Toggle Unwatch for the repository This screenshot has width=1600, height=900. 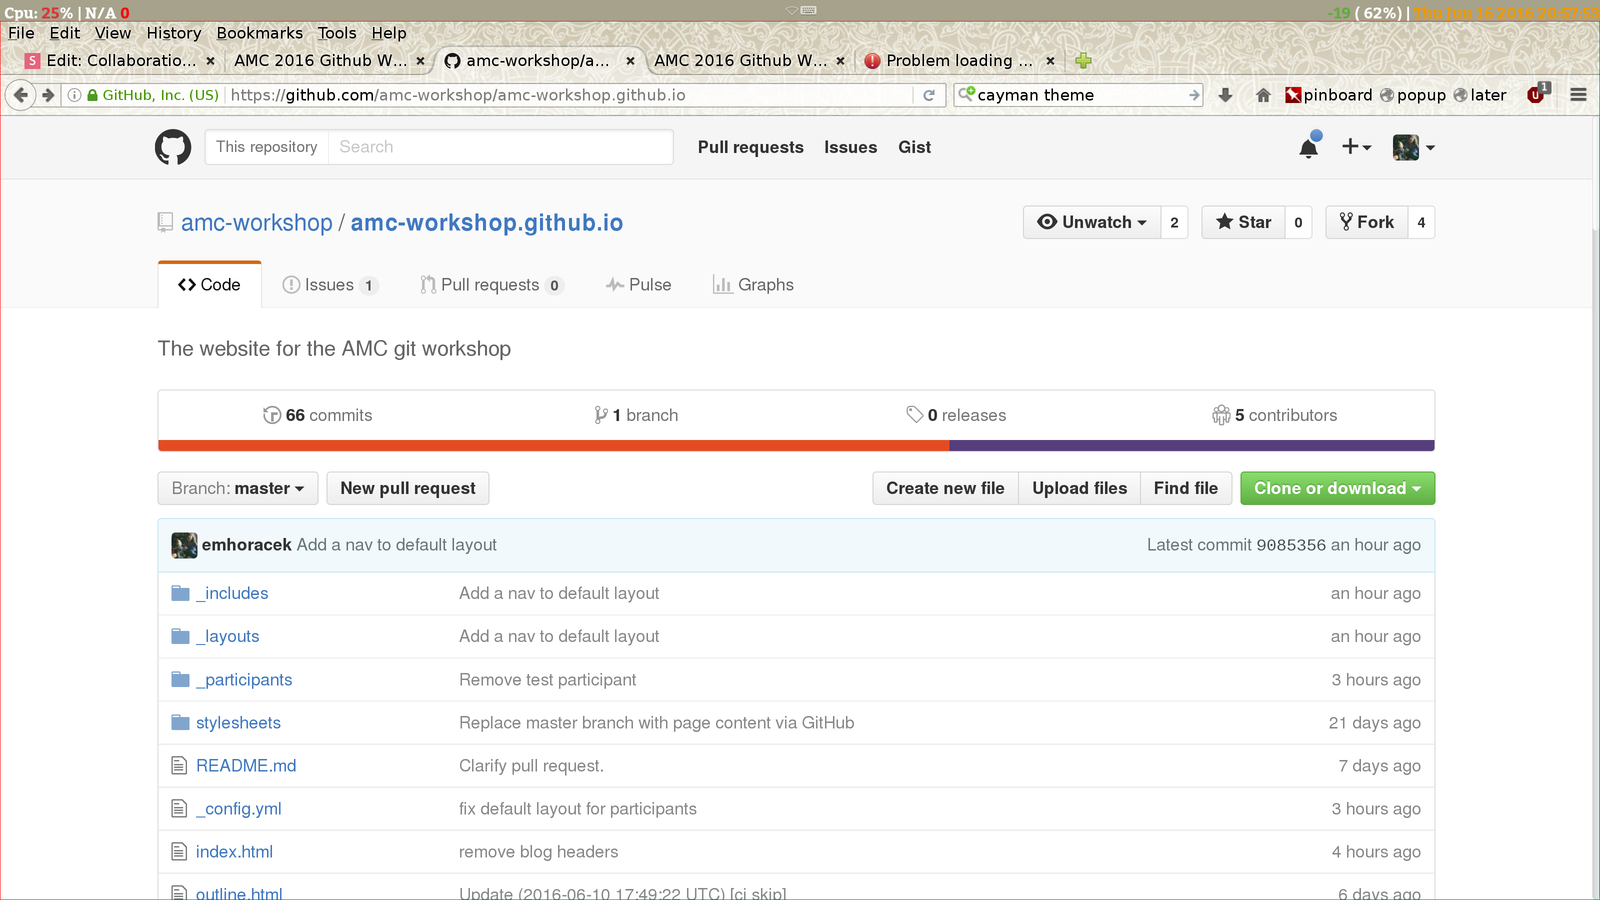(1092, 222)
